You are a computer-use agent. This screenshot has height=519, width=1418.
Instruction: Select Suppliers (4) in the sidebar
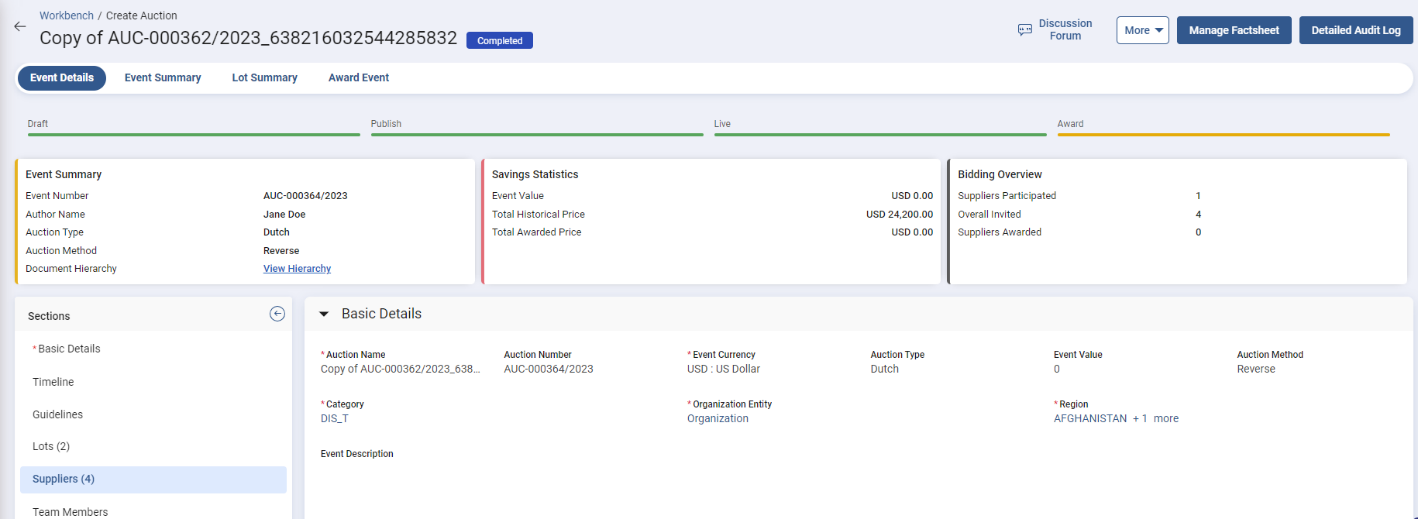pos(63,479)
